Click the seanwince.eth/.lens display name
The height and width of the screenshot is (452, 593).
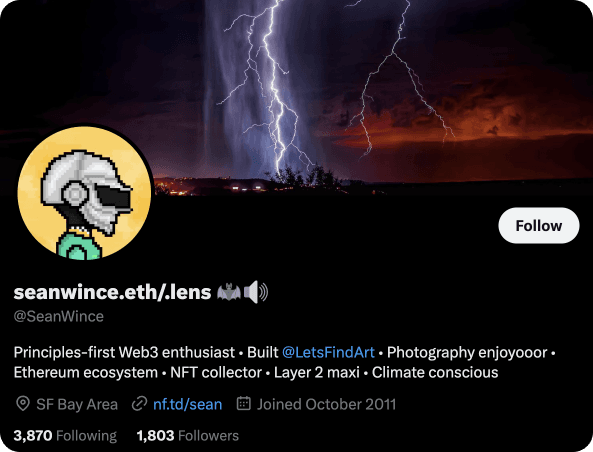coord(112,292)
